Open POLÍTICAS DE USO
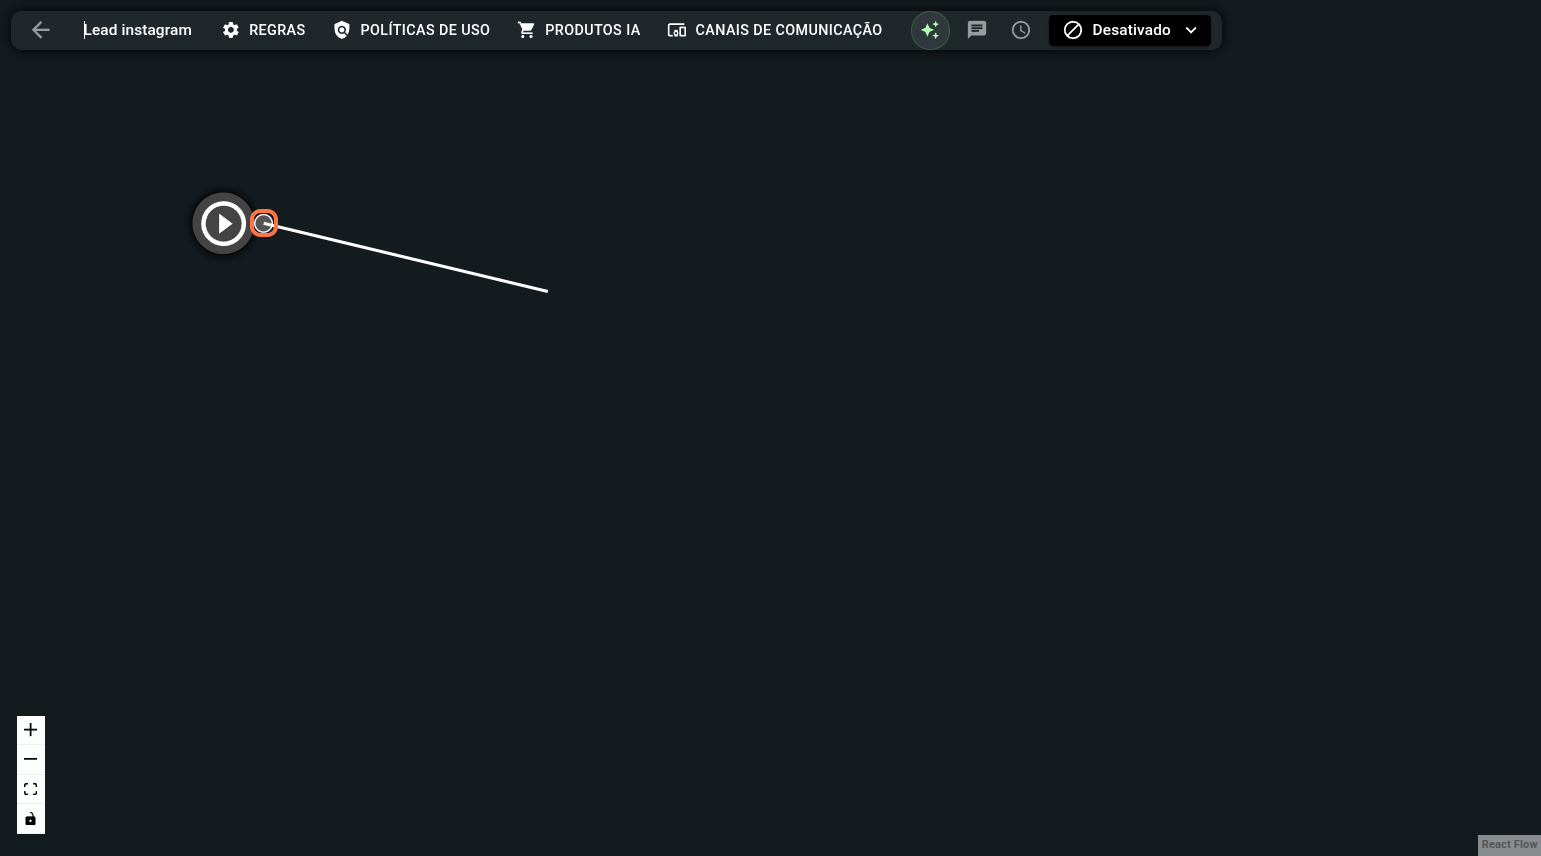1541x856 pixels. click(x=412, y=30)
